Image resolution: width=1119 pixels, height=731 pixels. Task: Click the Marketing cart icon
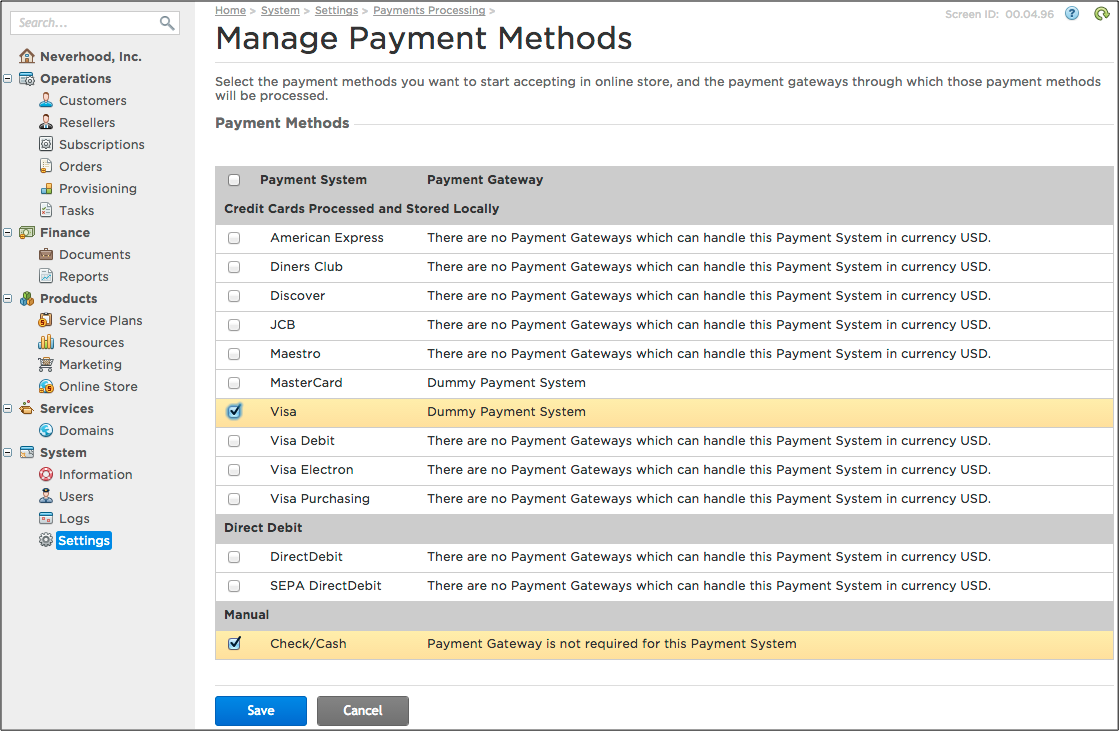[46, 364]
